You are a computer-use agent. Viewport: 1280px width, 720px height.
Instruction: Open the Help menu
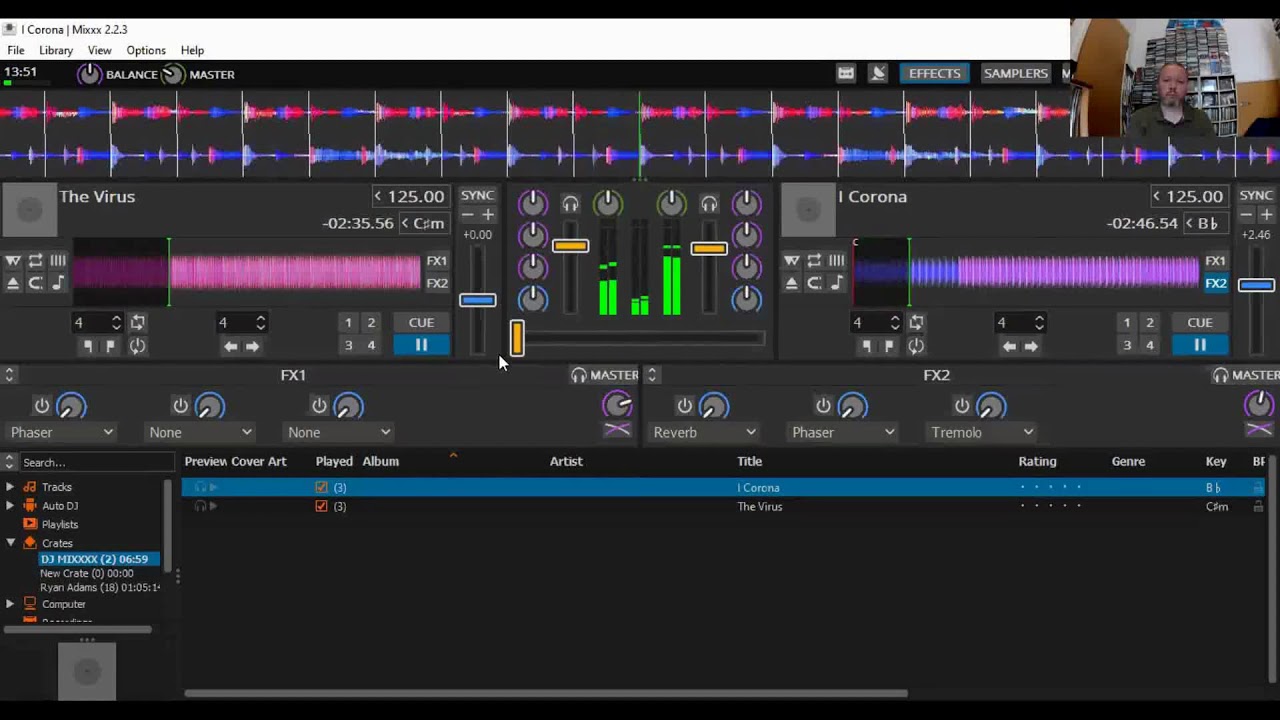tap(192, 50)
